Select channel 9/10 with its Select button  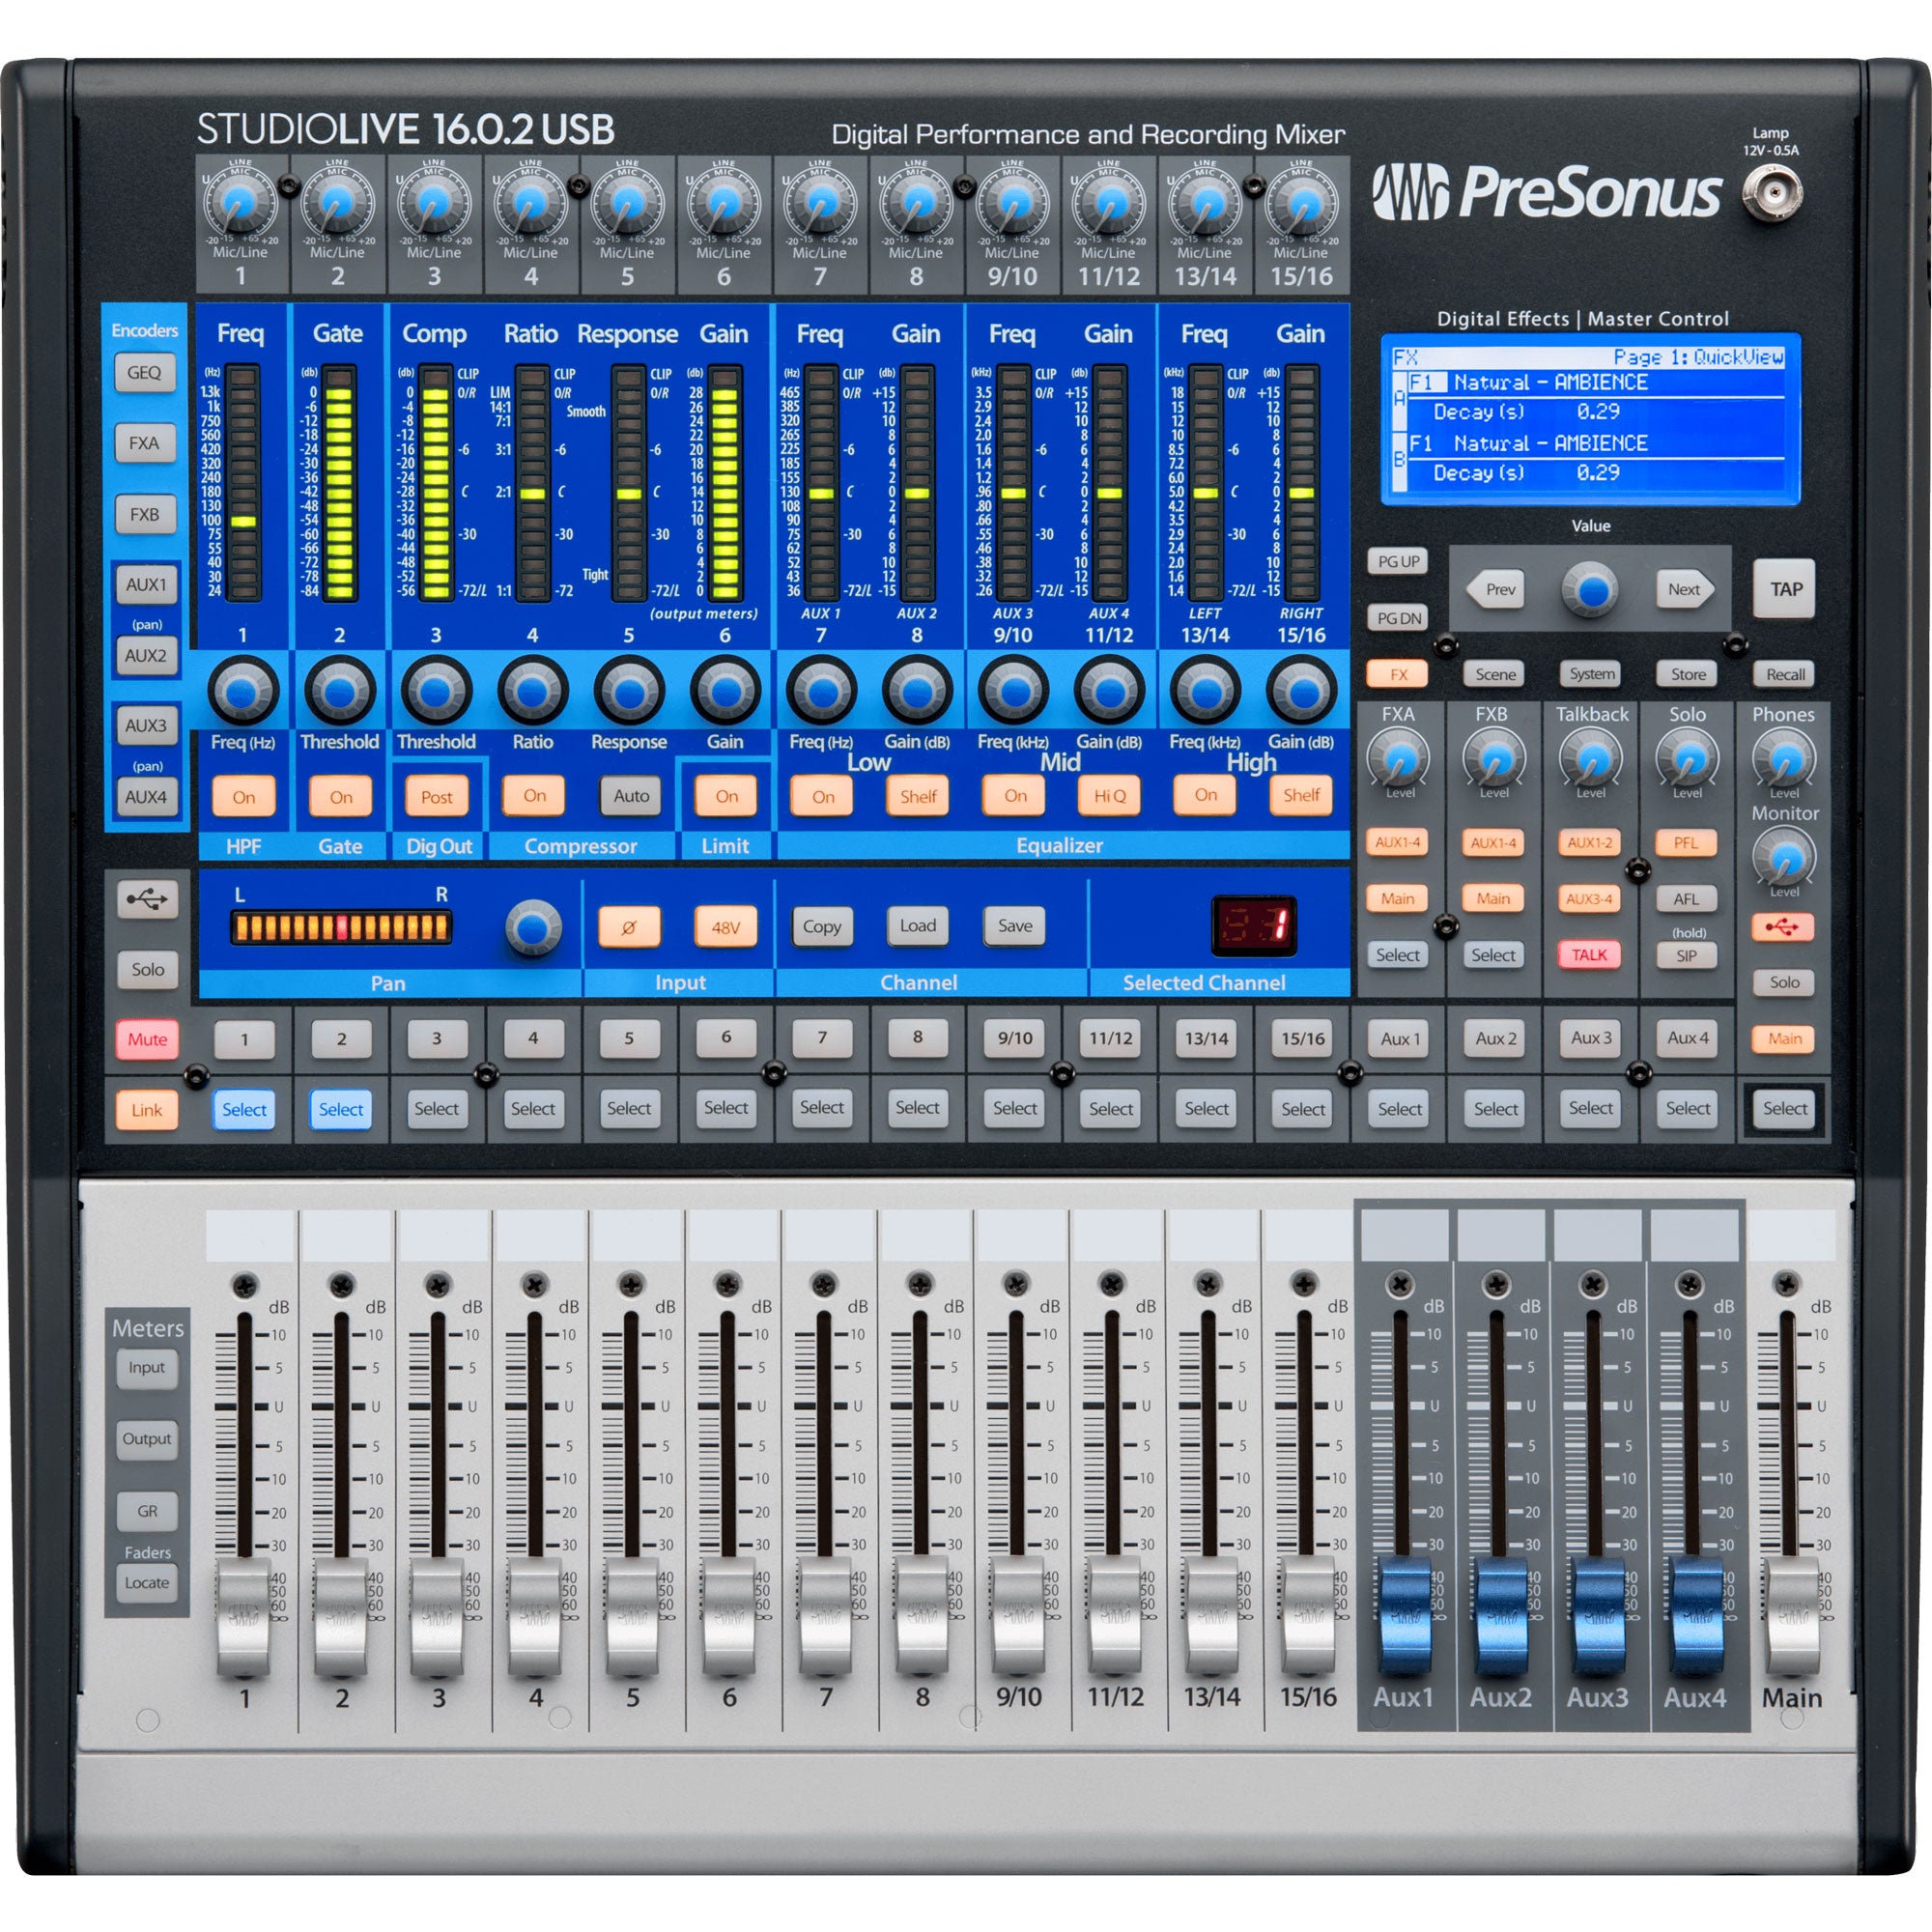pyautogui.click(x=1013, y=1109)
